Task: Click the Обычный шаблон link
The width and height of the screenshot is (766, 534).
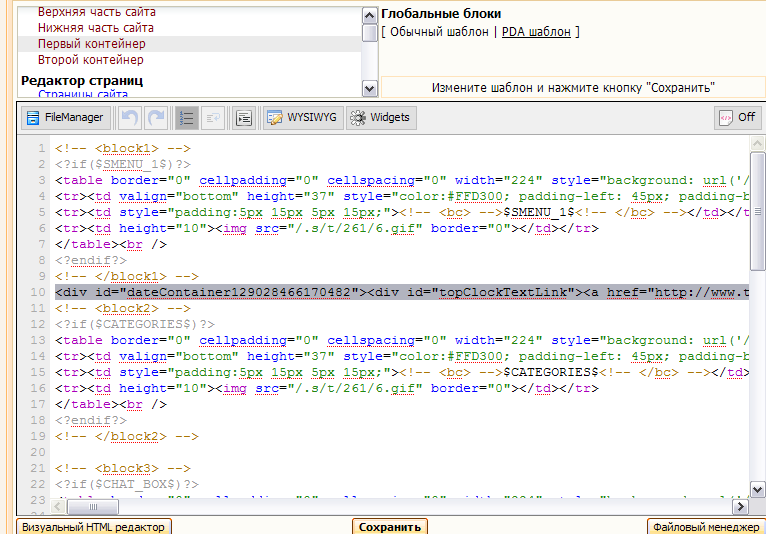Action: [439, 32]
